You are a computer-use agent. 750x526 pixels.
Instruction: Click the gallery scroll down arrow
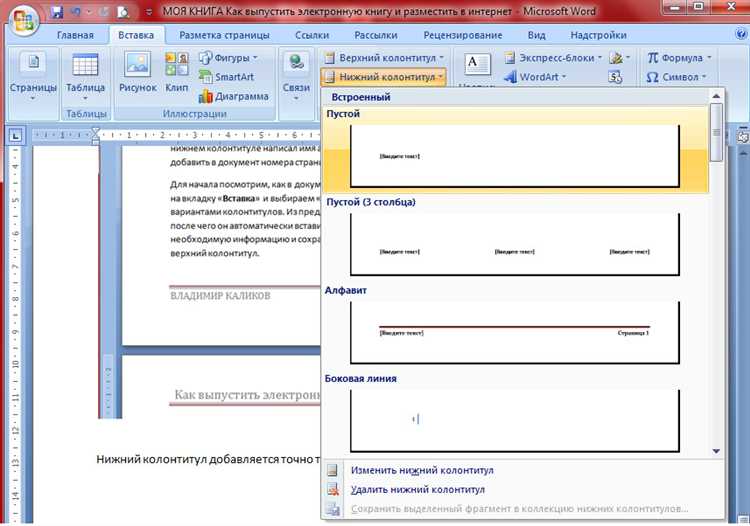coord(716,451)
